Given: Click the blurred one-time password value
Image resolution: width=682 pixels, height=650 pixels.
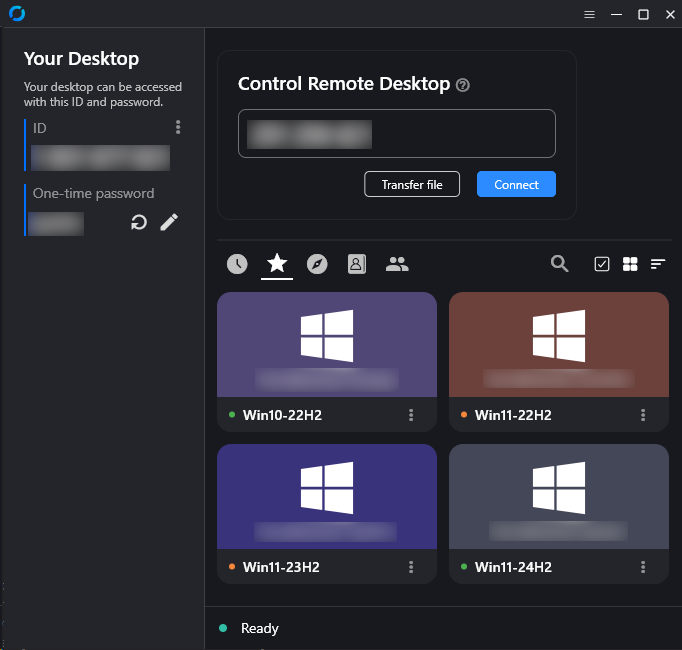Looking at the screenshot, I should (x=56, y=224).
